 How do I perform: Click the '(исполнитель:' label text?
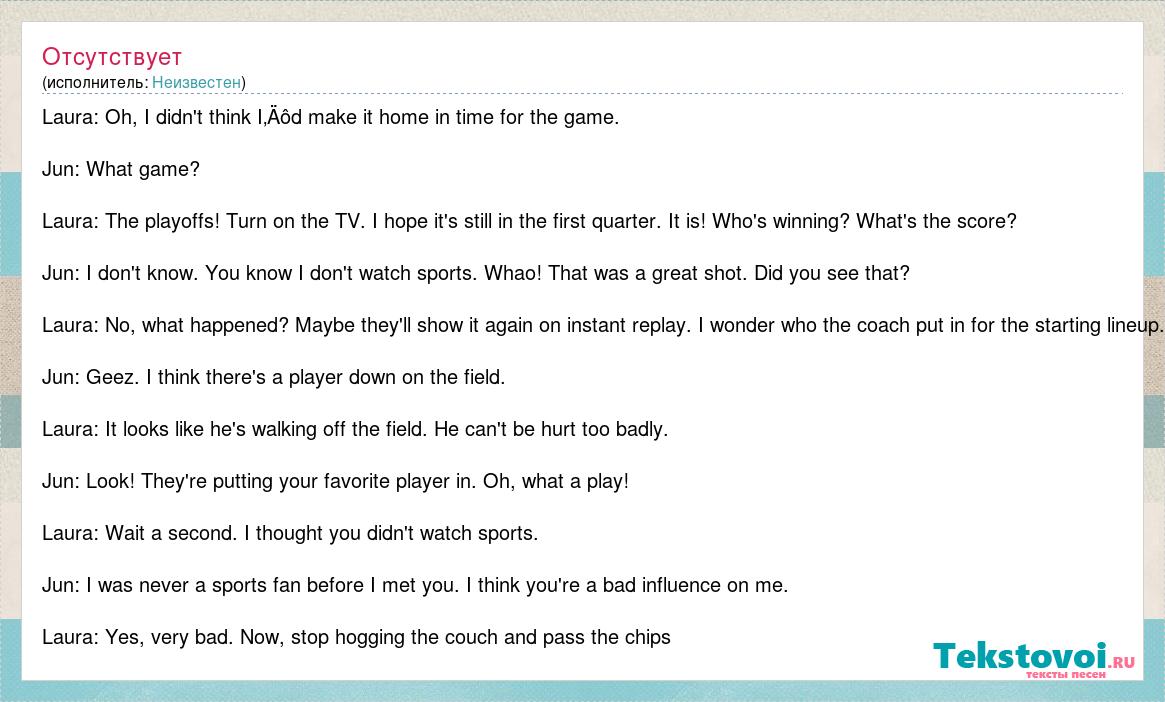click(95, 82)
